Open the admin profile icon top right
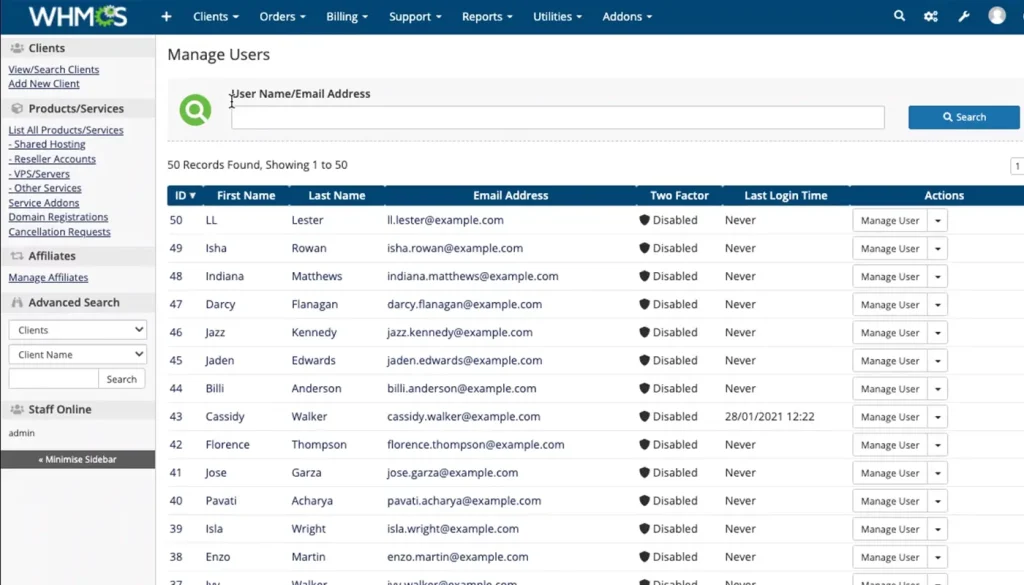This screenshot has width=1024, height=585. pos(998,16)
